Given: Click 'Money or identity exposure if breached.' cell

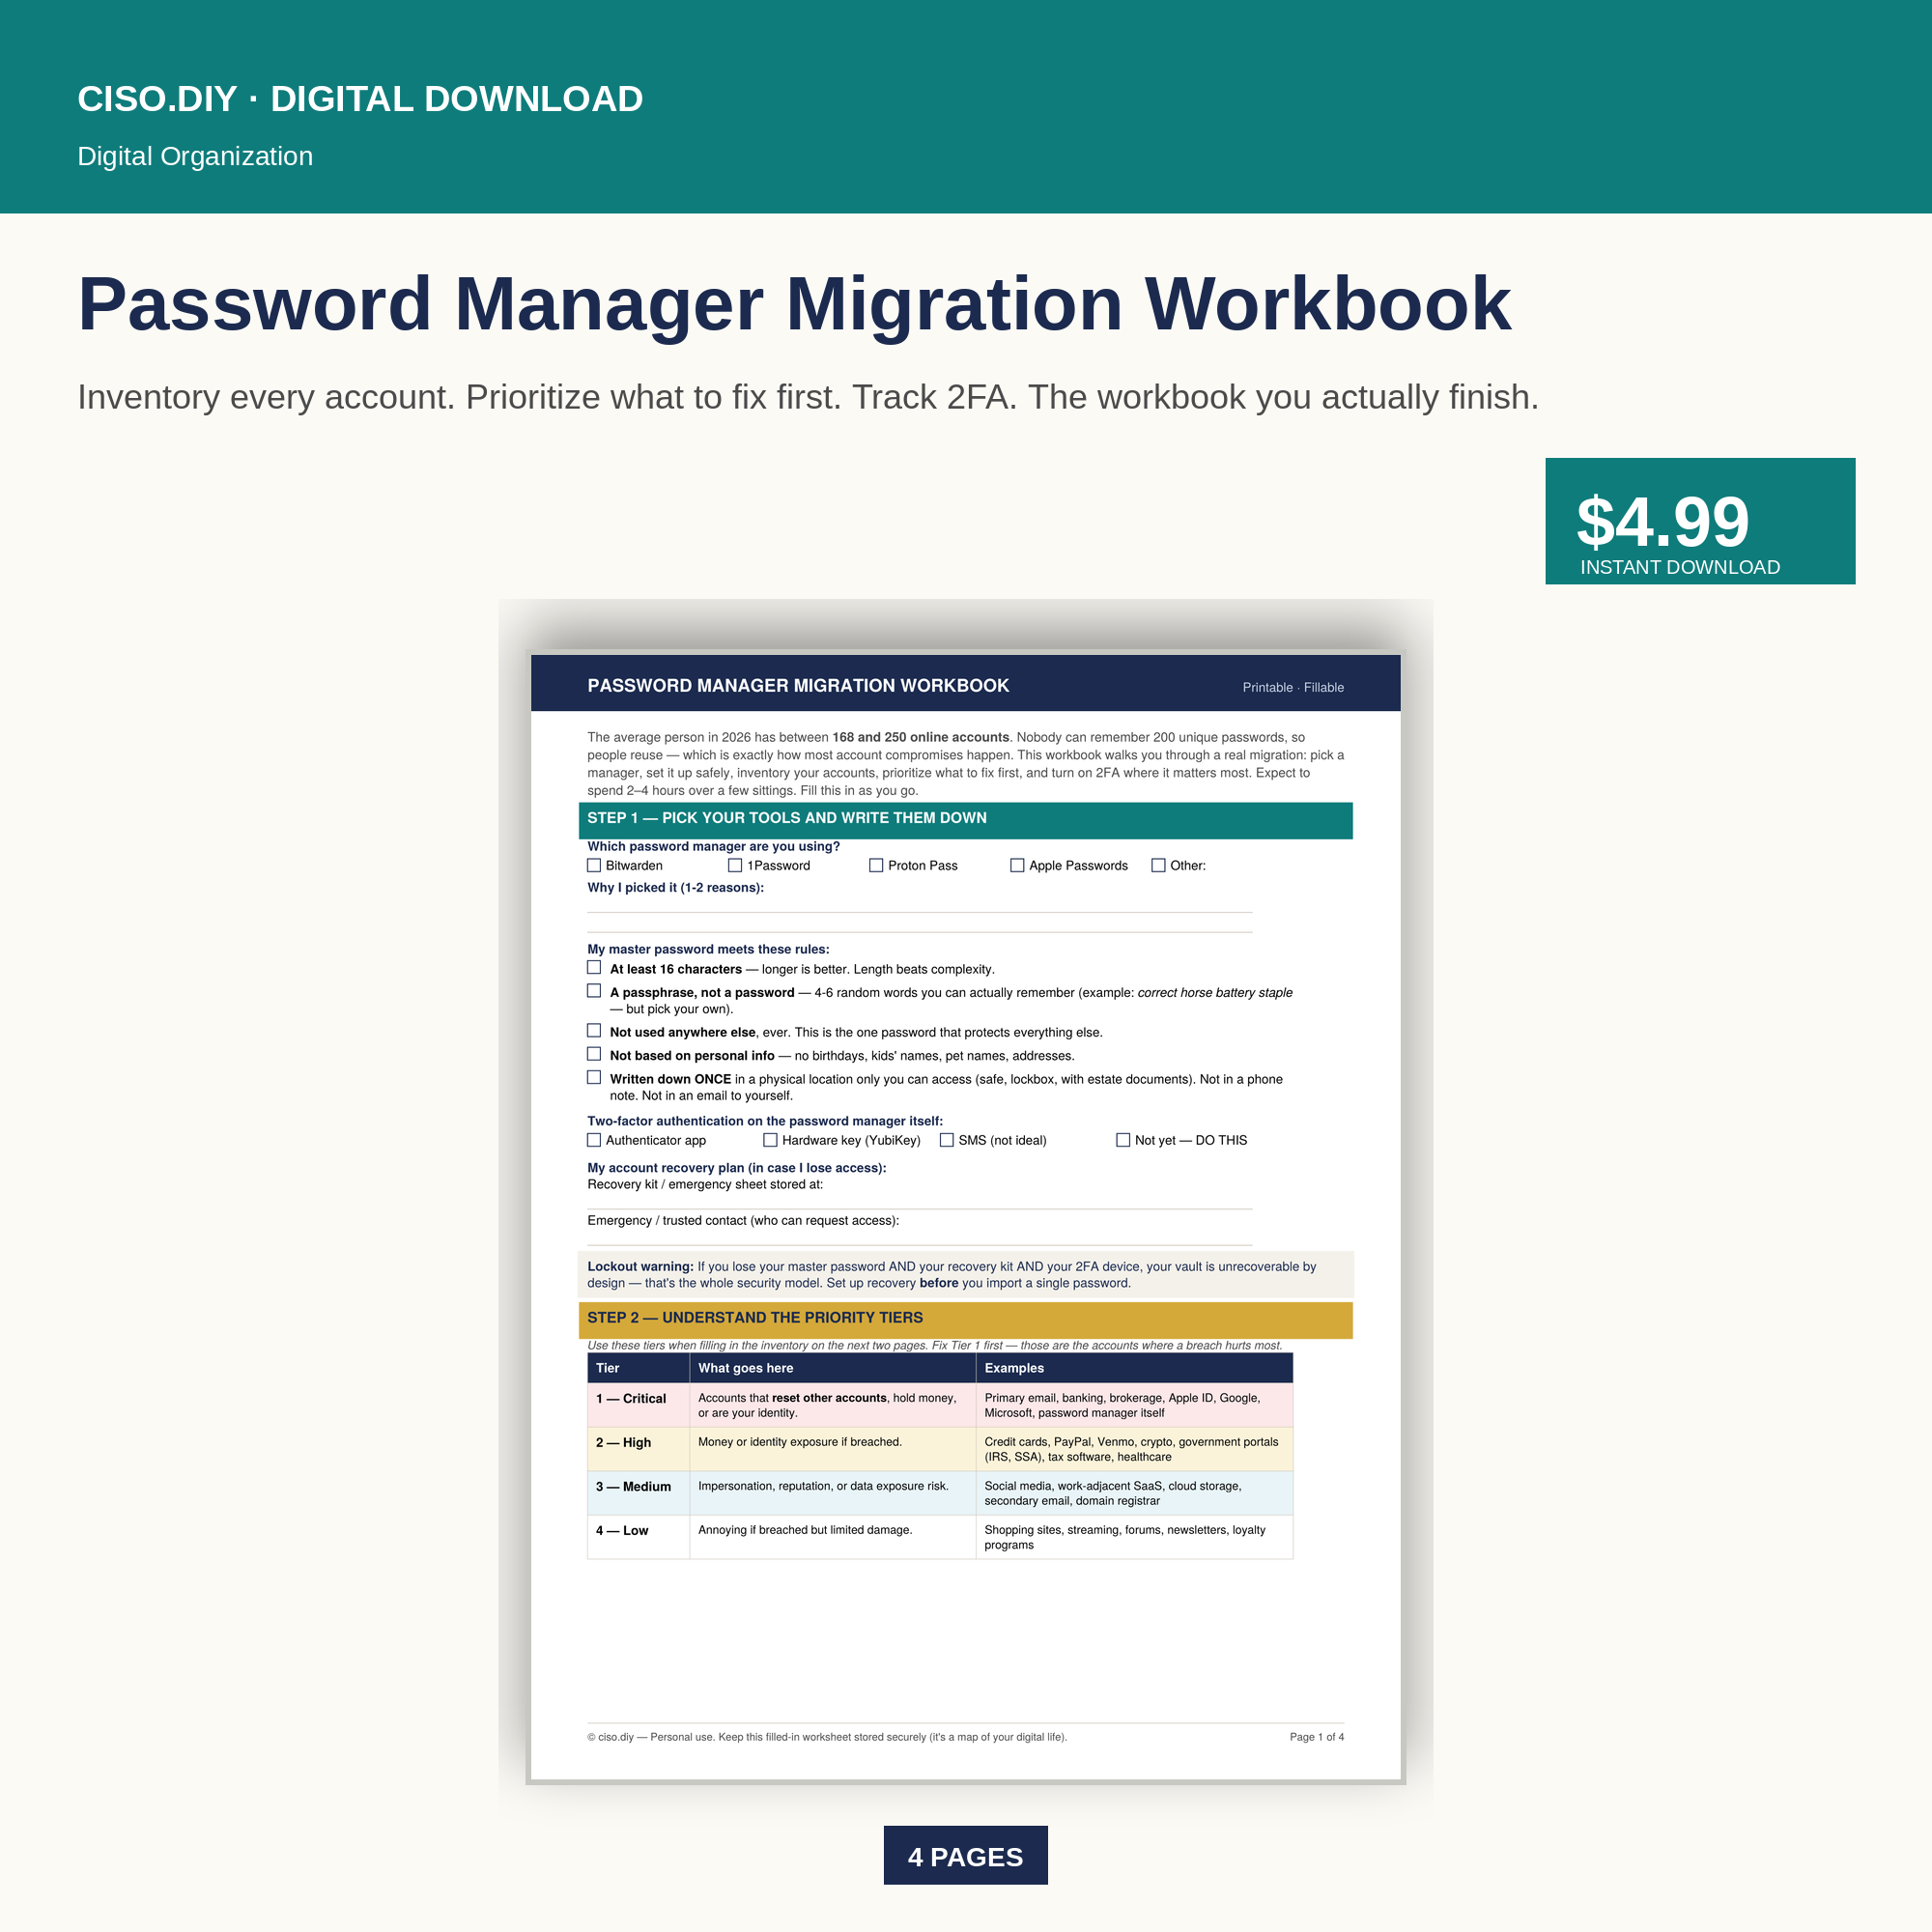Looking at the screenshot, I should 832,1449.
